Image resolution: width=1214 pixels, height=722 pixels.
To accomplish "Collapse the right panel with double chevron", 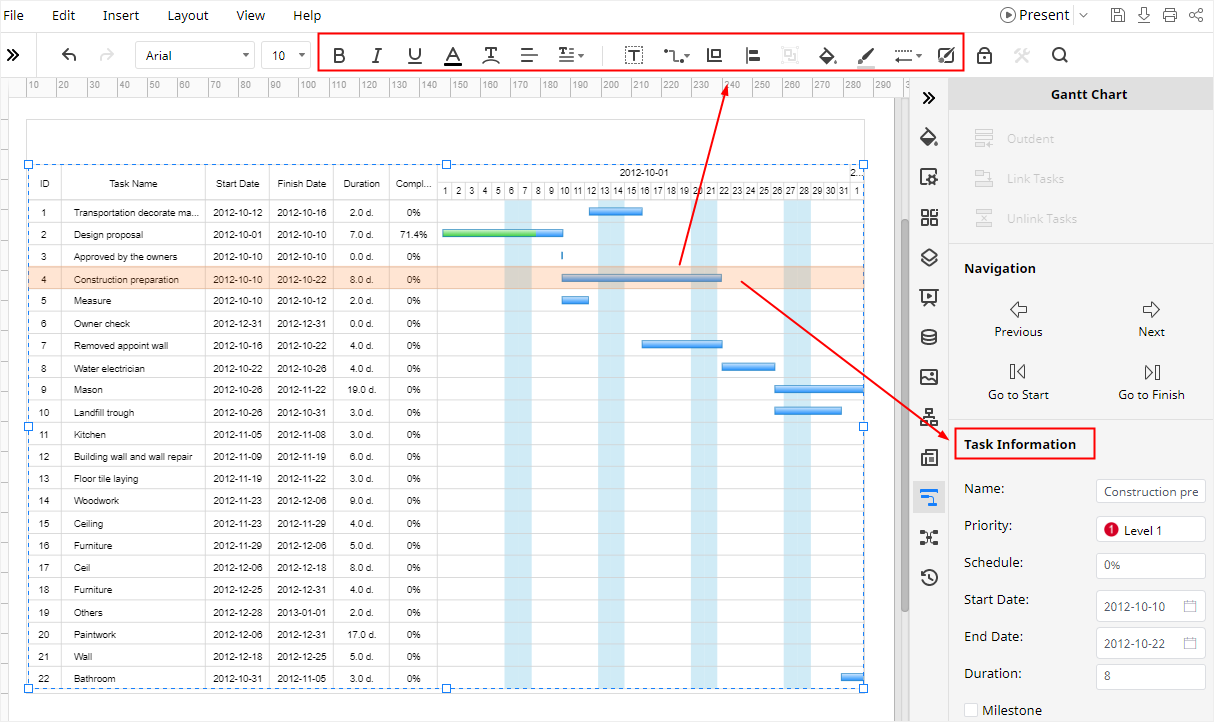I will pos(929,98).
